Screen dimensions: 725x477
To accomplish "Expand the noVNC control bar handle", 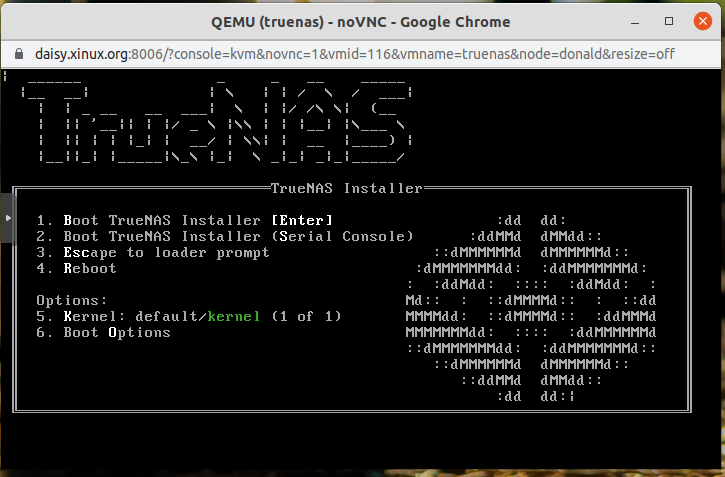I will 7,217.
